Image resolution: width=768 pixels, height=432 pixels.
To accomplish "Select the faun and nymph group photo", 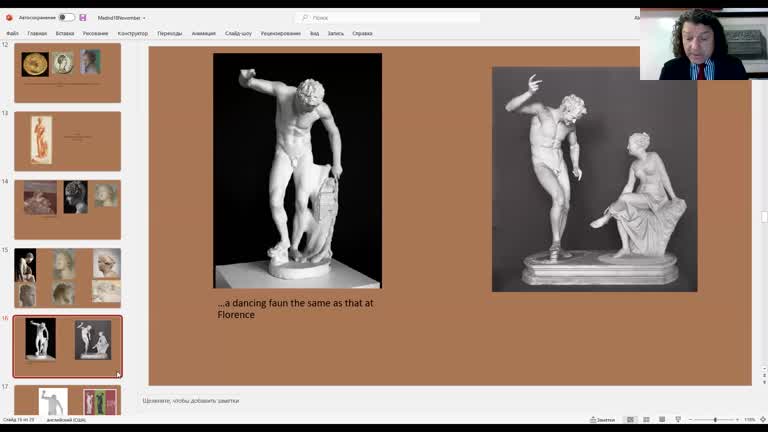I will click(595, 179).
